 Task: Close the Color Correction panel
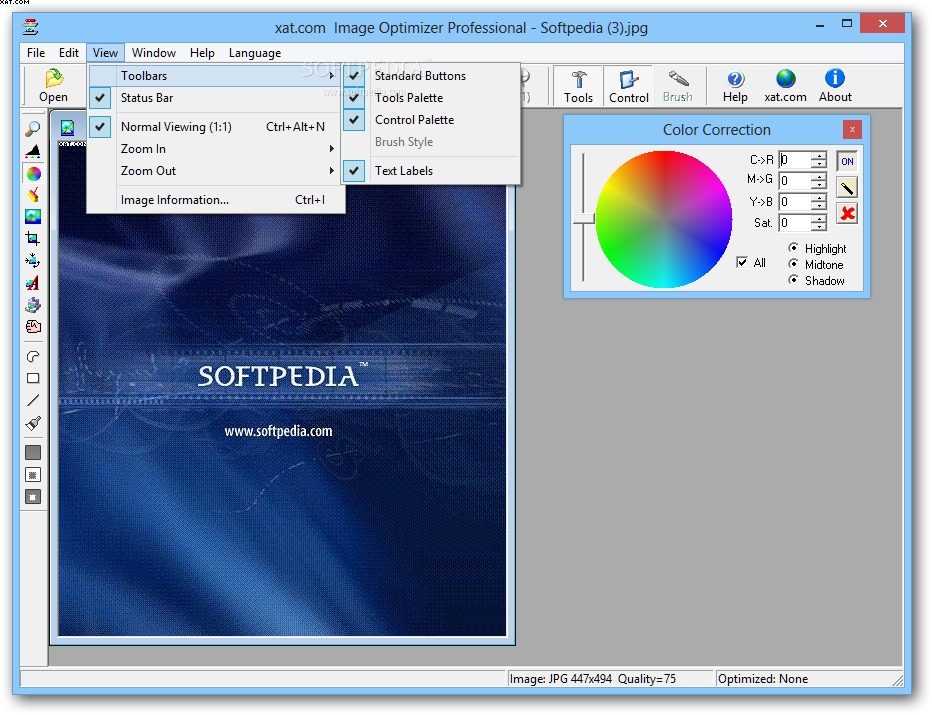pyautogui.click(x=852, y=129)
